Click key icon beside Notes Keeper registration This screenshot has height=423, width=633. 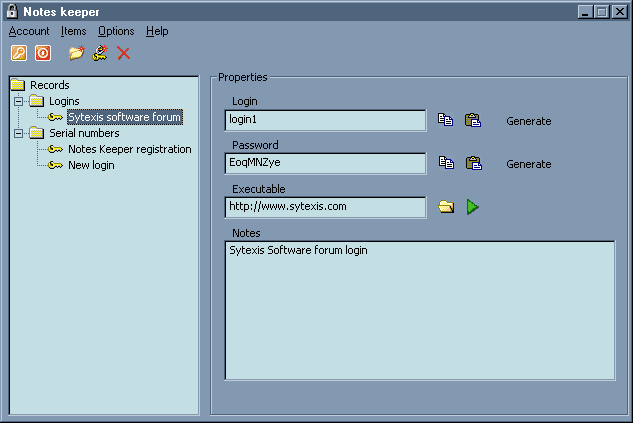click(x=55, y=149)
